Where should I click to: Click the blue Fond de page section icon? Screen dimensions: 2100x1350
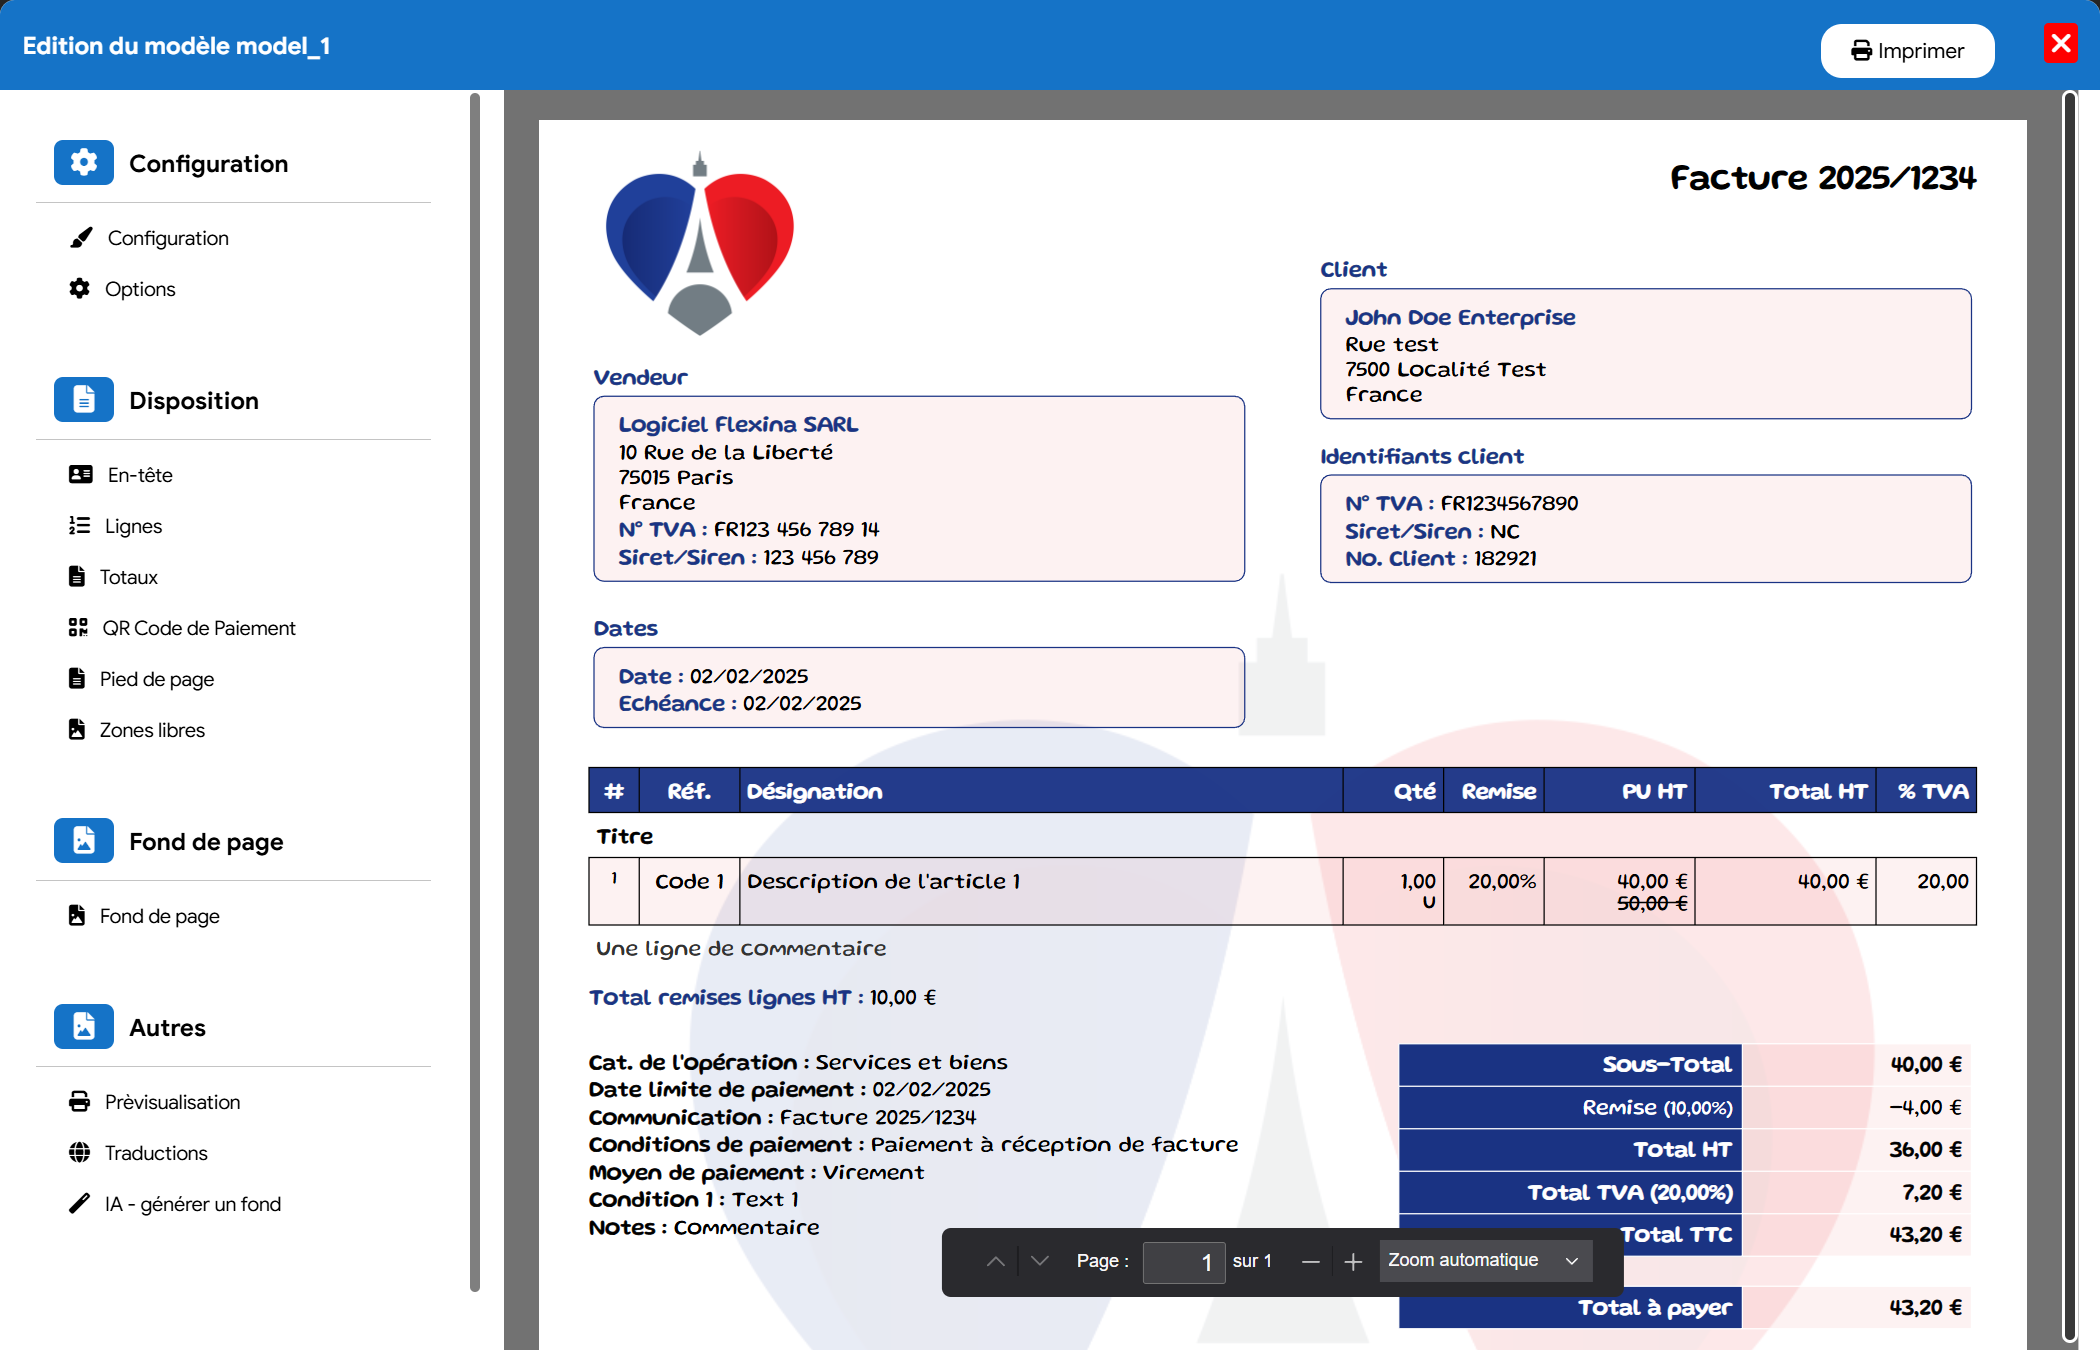[x=84, y=841]
